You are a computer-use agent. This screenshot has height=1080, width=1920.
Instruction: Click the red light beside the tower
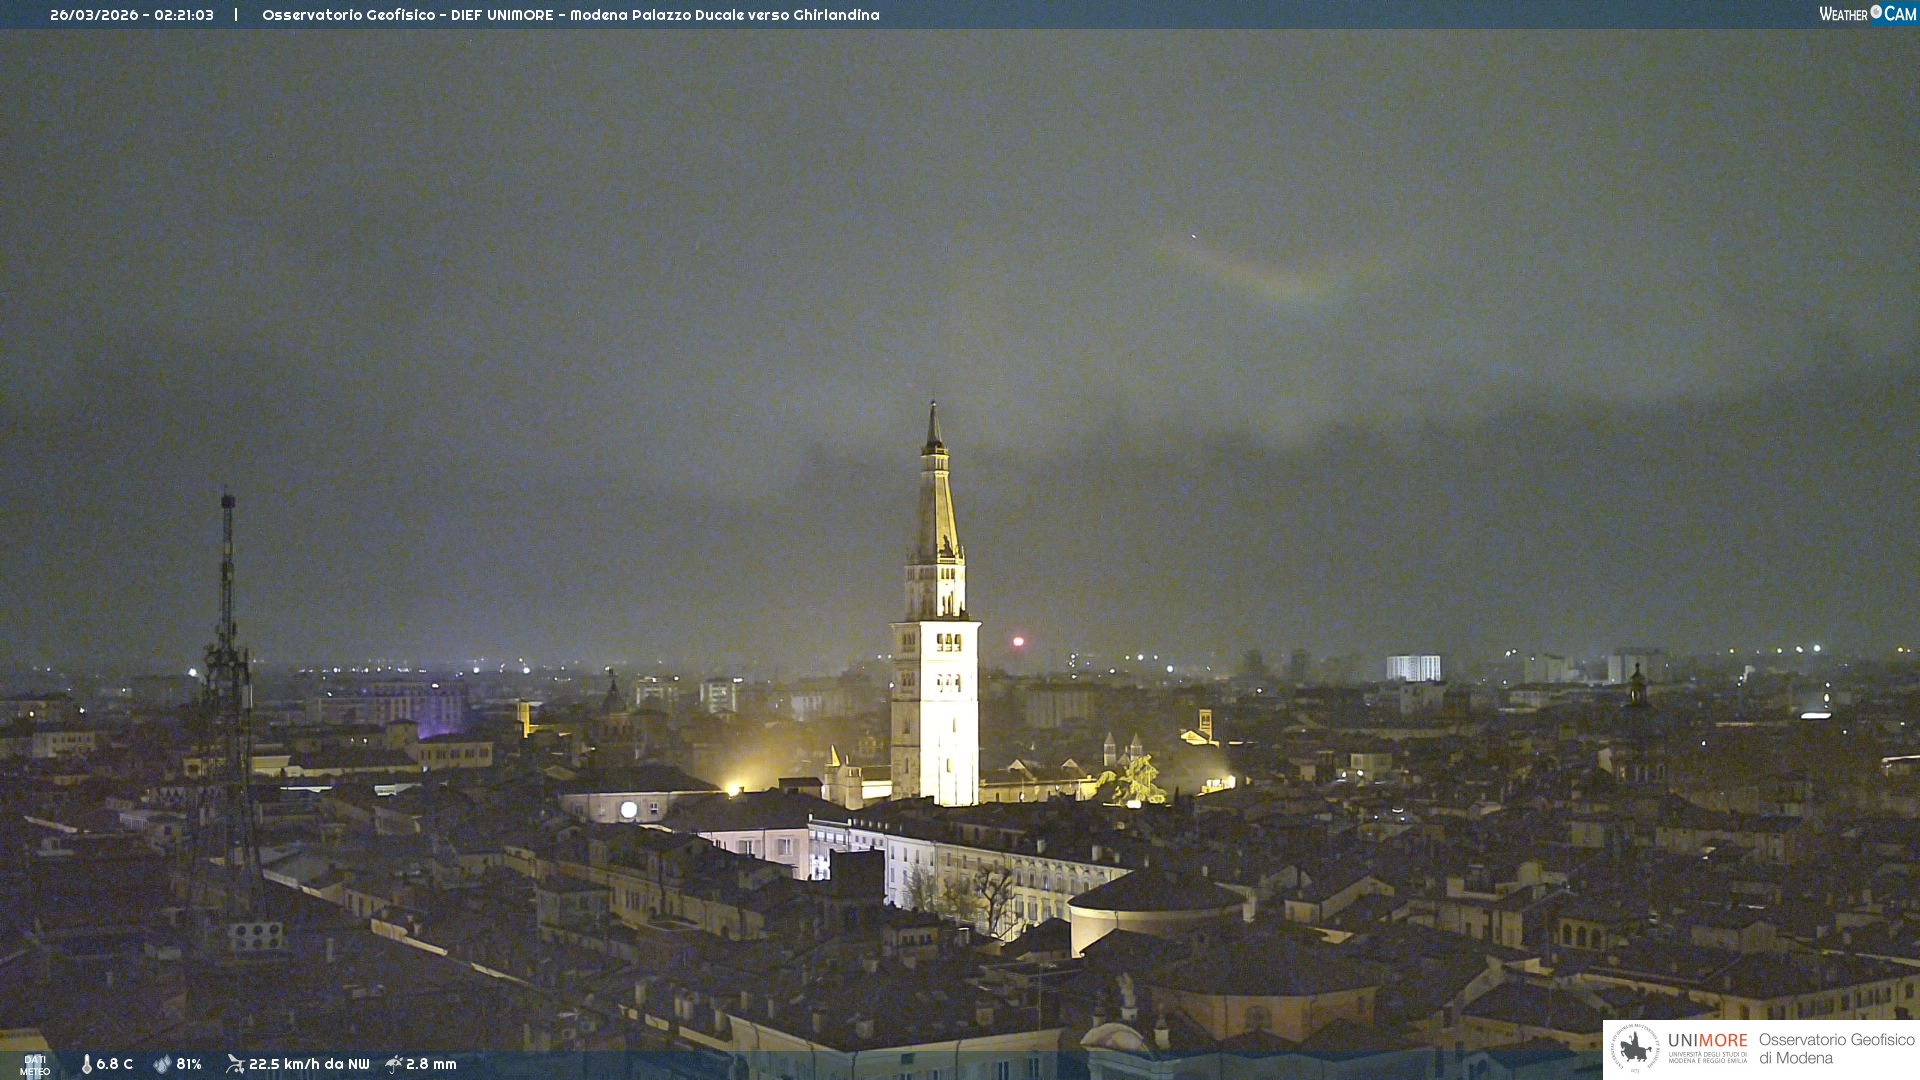1018,642
